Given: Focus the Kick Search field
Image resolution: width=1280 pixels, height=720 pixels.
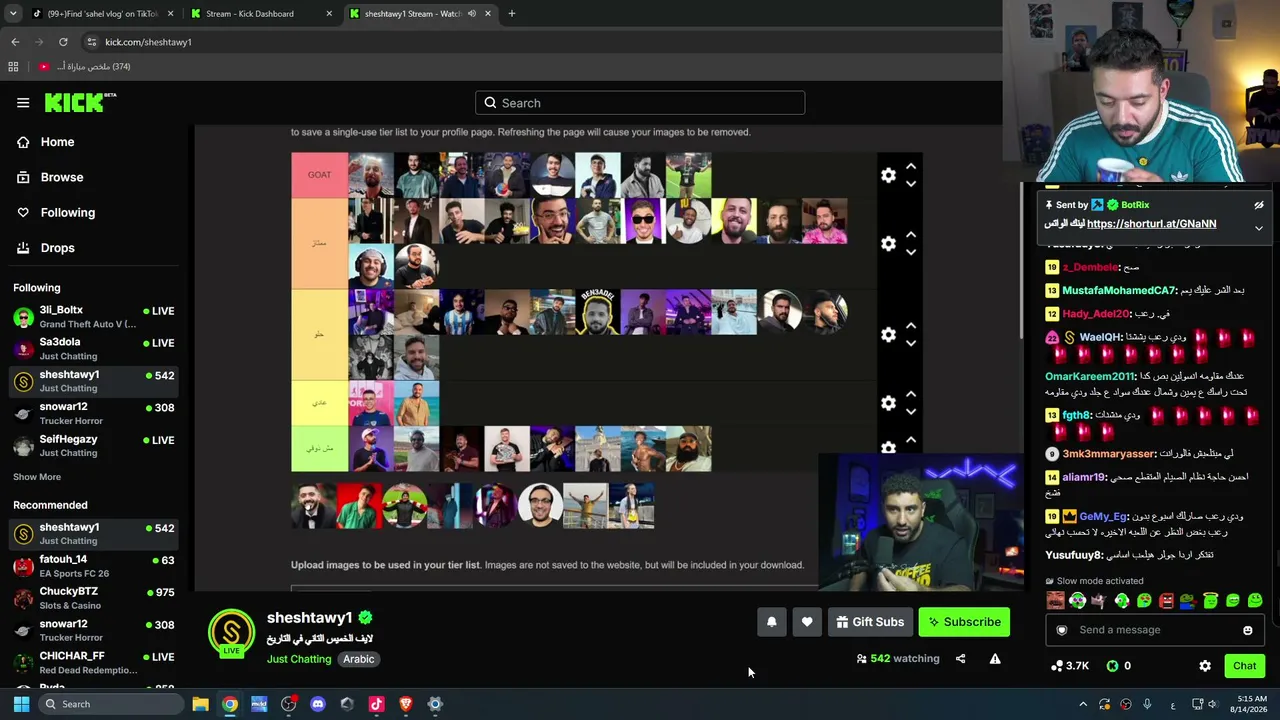Looking at the screenshot, I should click(x=640, y=103).
